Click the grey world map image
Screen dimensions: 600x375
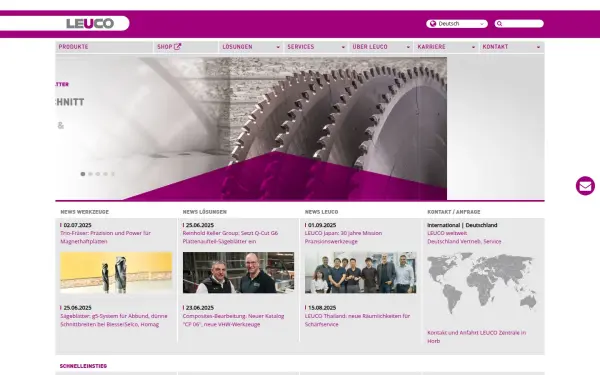coord(482,284)
